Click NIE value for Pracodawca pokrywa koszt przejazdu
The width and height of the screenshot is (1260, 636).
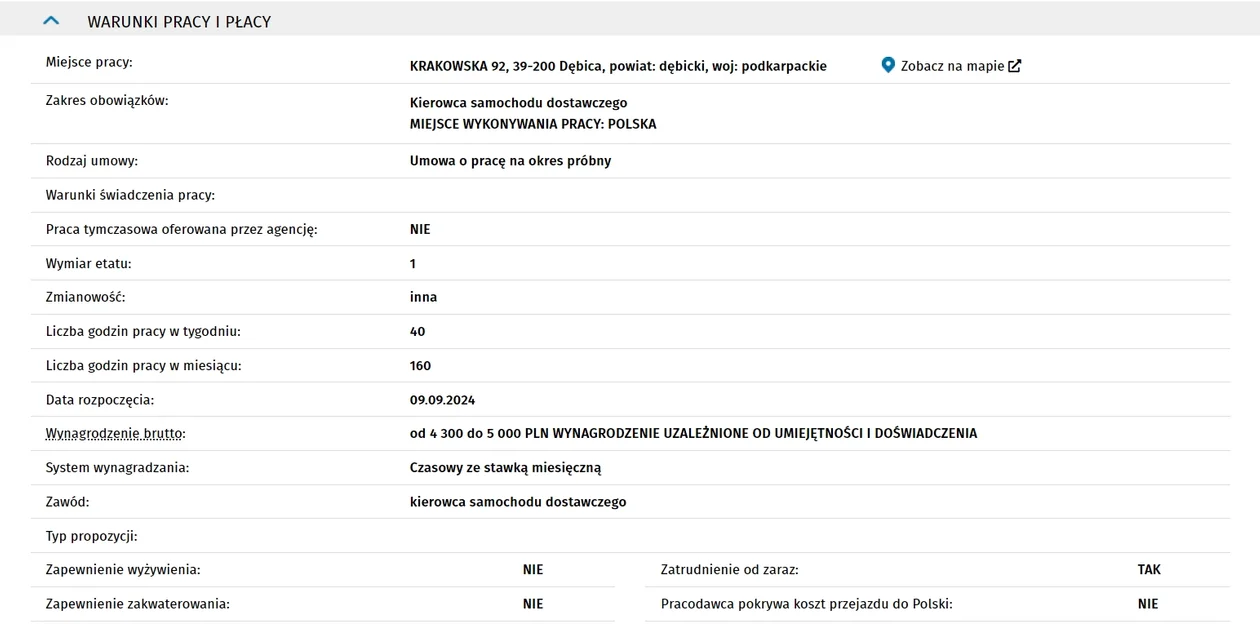[1148, 604]
